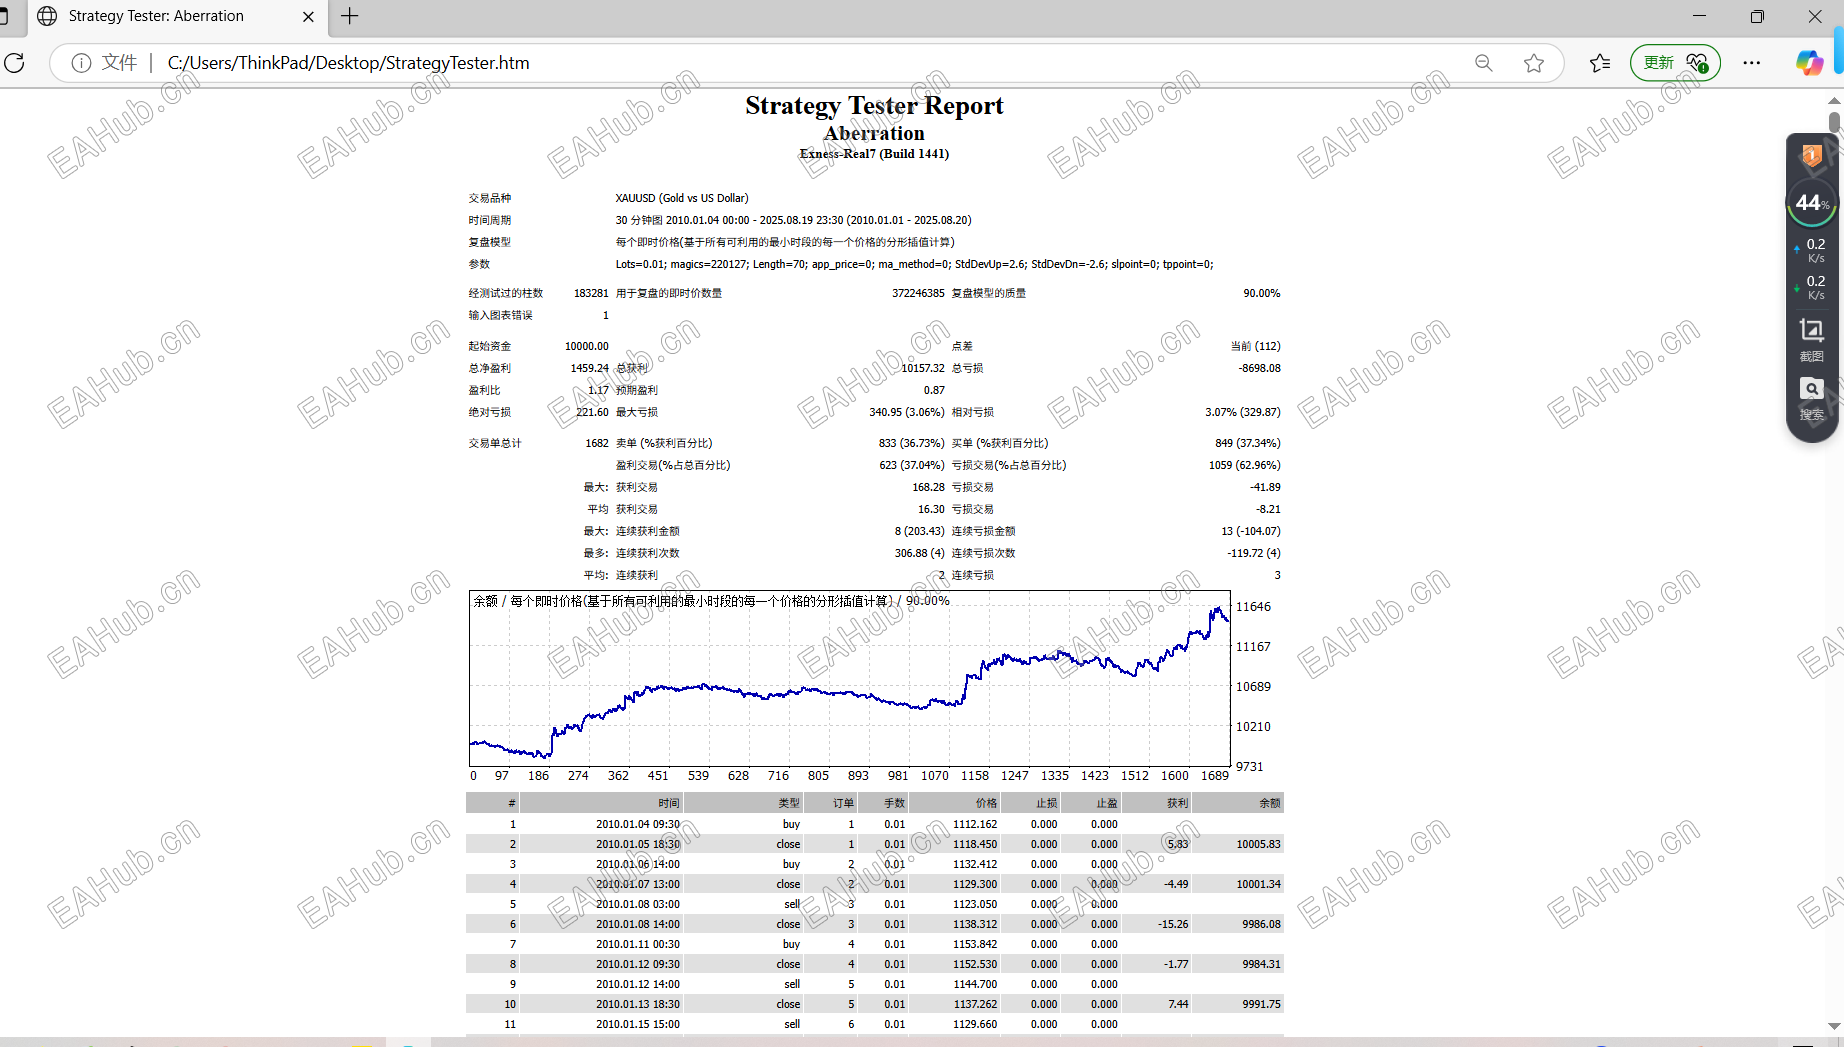
Task: Click the search (搜索) icon in side widget
Action: coord(1811,398)
